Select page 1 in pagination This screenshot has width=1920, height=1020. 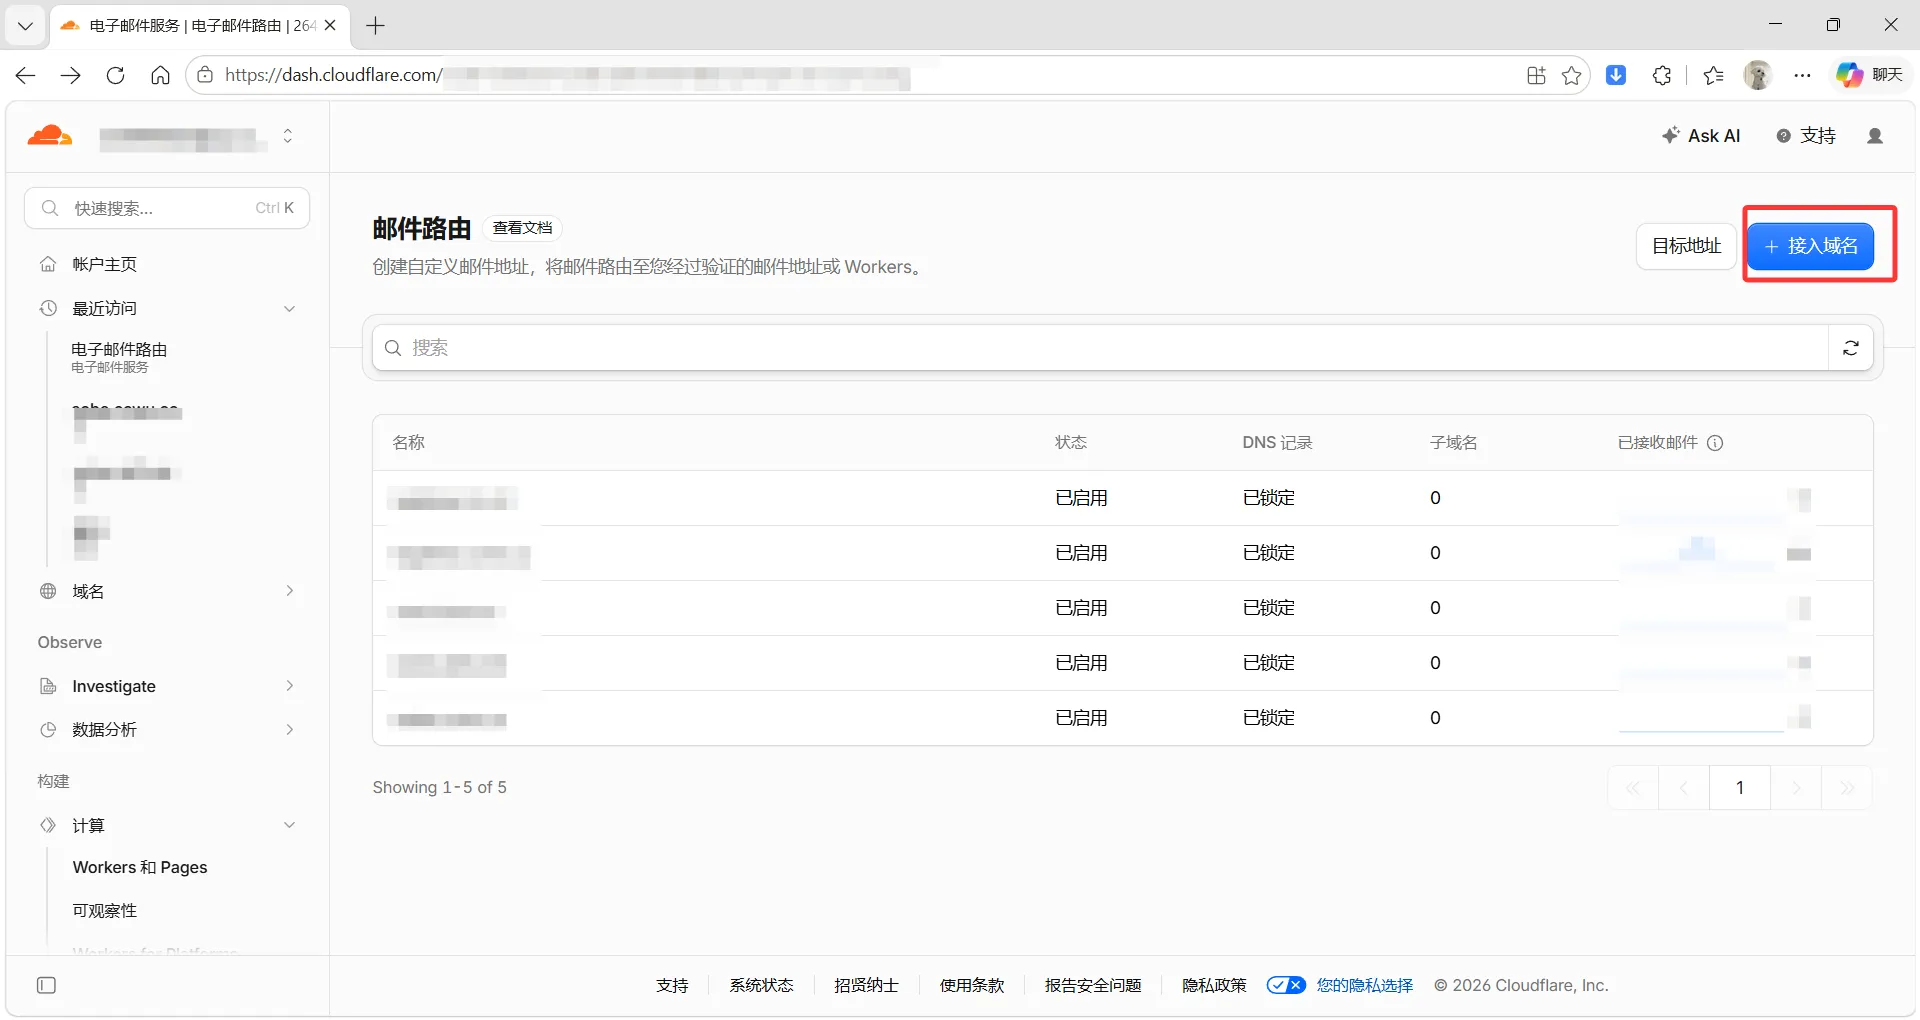[1740, 788]
